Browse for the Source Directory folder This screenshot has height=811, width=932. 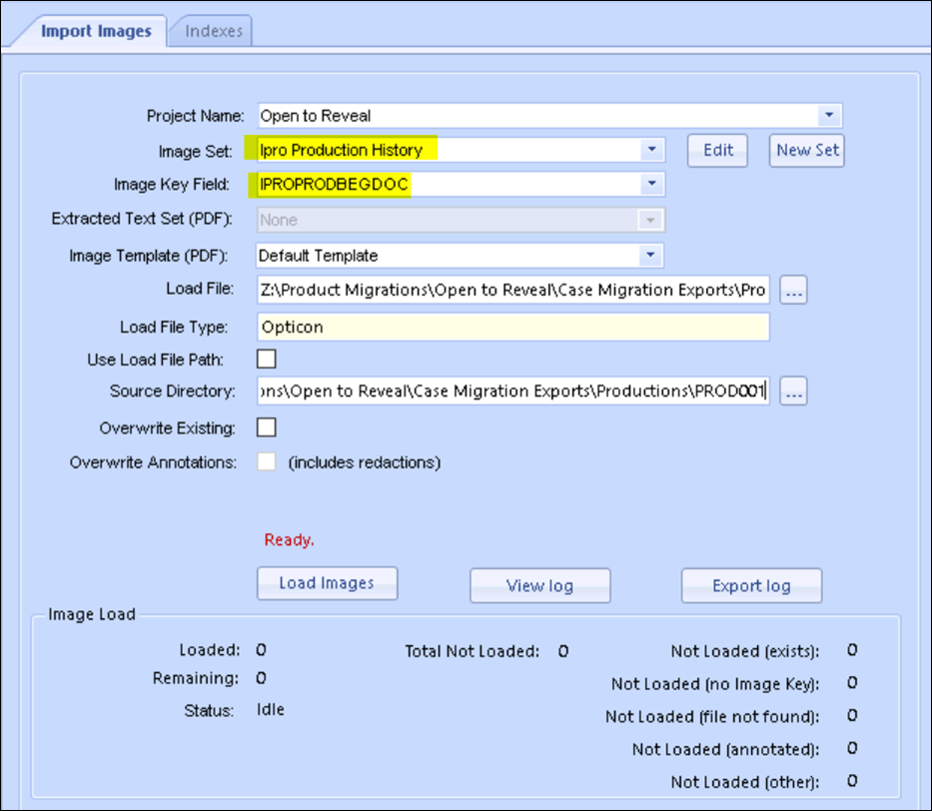(x=792, y=392)
